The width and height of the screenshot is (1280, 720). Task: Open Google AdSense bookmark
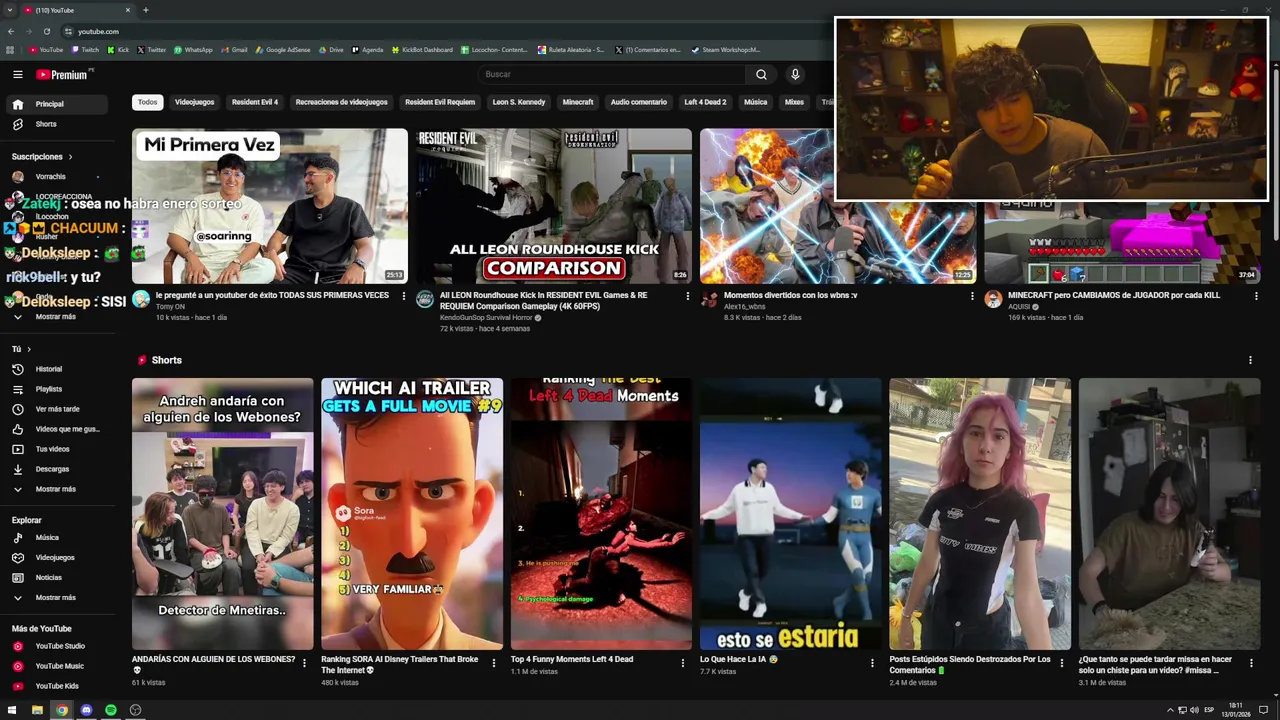[x=283, y=49]
